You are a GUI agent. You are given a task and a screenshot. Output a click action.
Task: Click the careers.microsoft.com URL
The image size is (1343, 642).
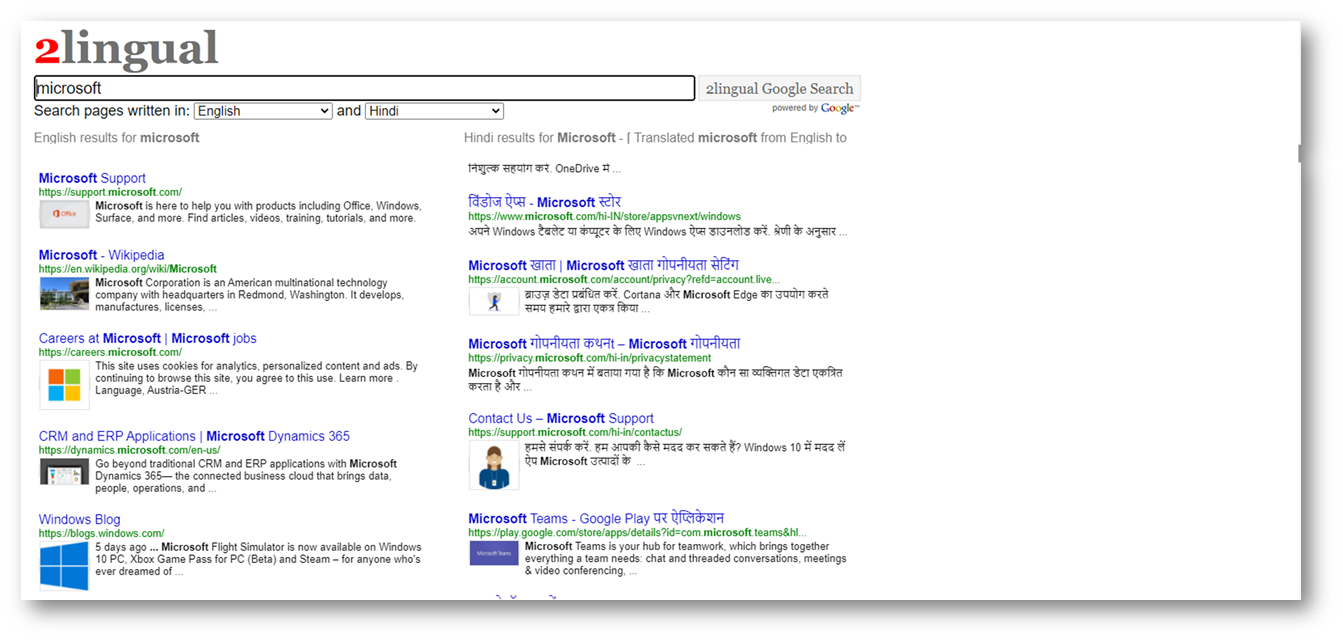point(110,352)
